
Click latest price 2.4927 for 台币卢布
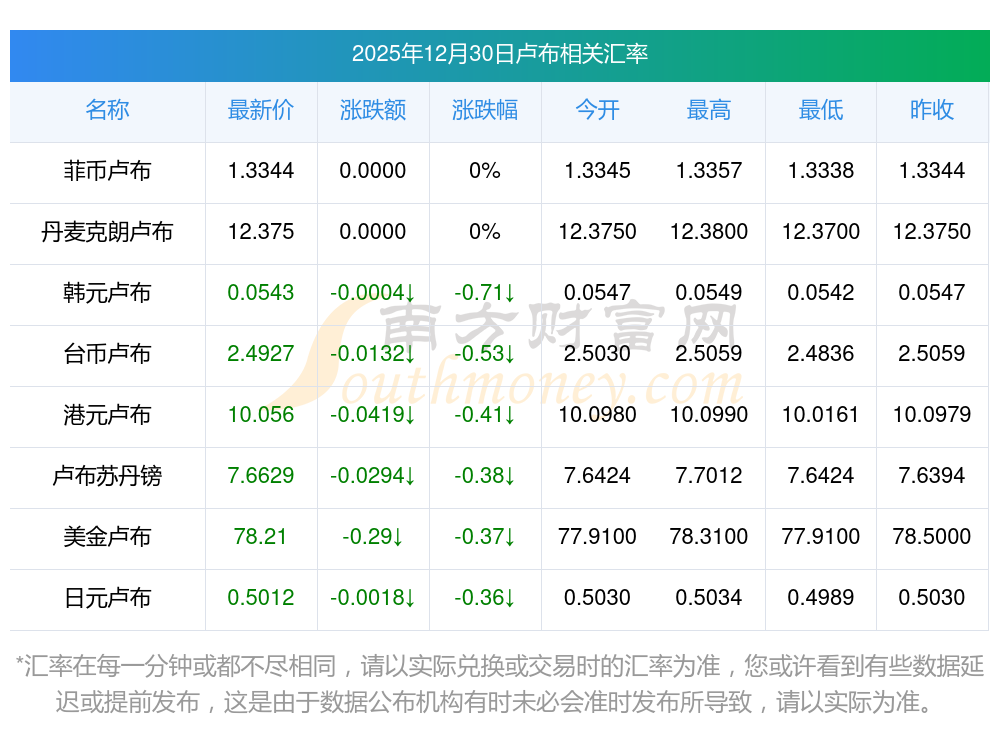261,353
